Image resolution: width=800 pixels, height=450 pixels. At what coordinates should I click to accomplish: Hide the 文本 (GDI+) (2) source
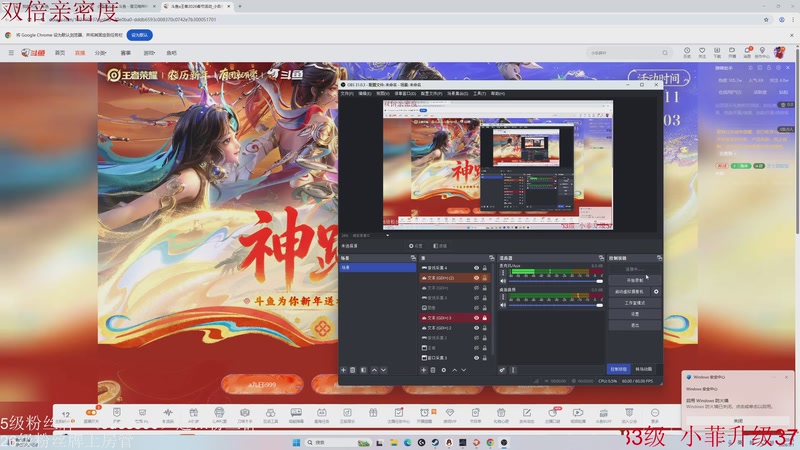[477, 278]
